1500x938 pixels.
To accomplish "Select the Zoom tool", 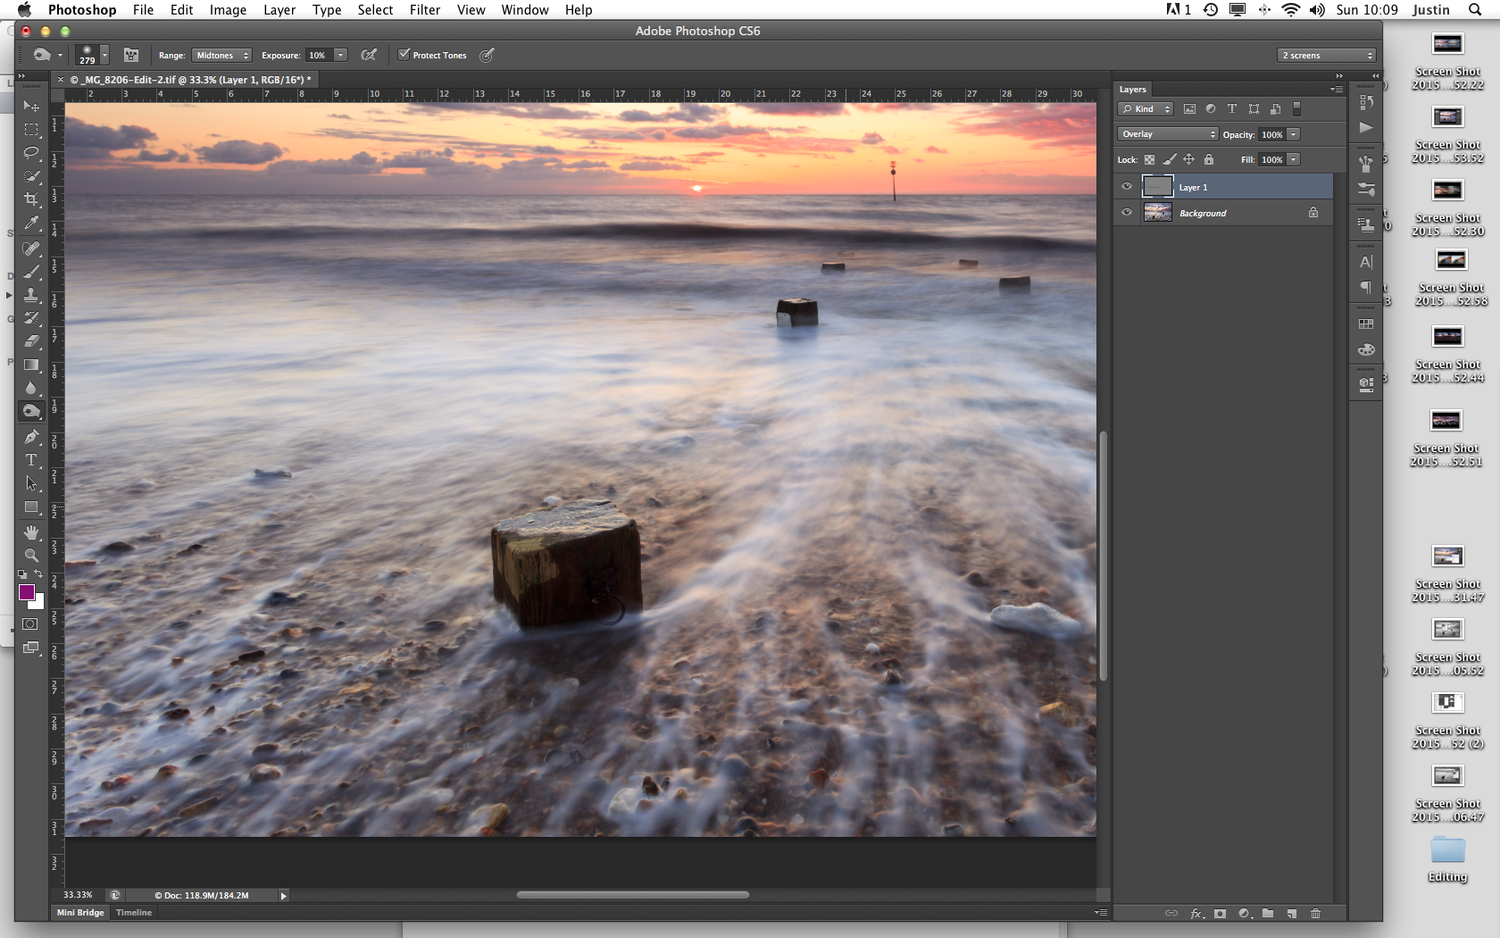I will pos(31,555).
